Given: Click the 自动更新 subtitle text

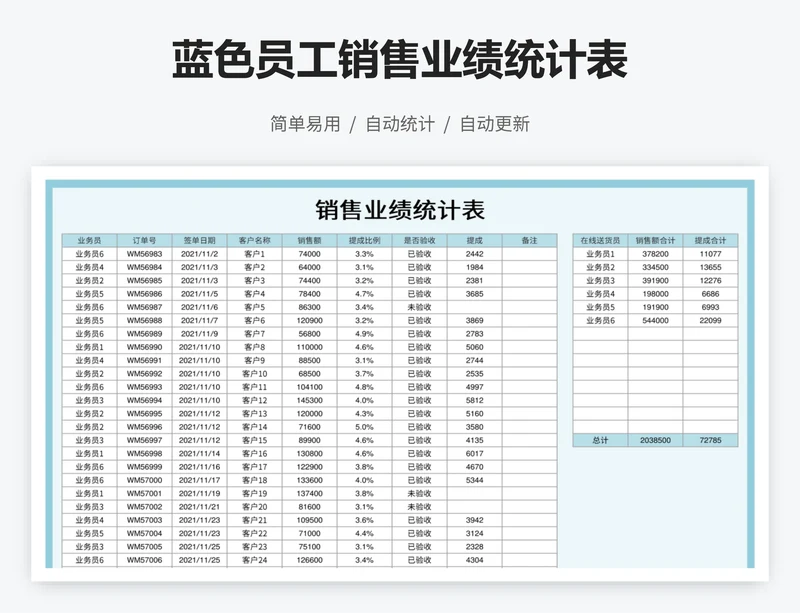Looking at the screenshot, I should pos(494,124).
